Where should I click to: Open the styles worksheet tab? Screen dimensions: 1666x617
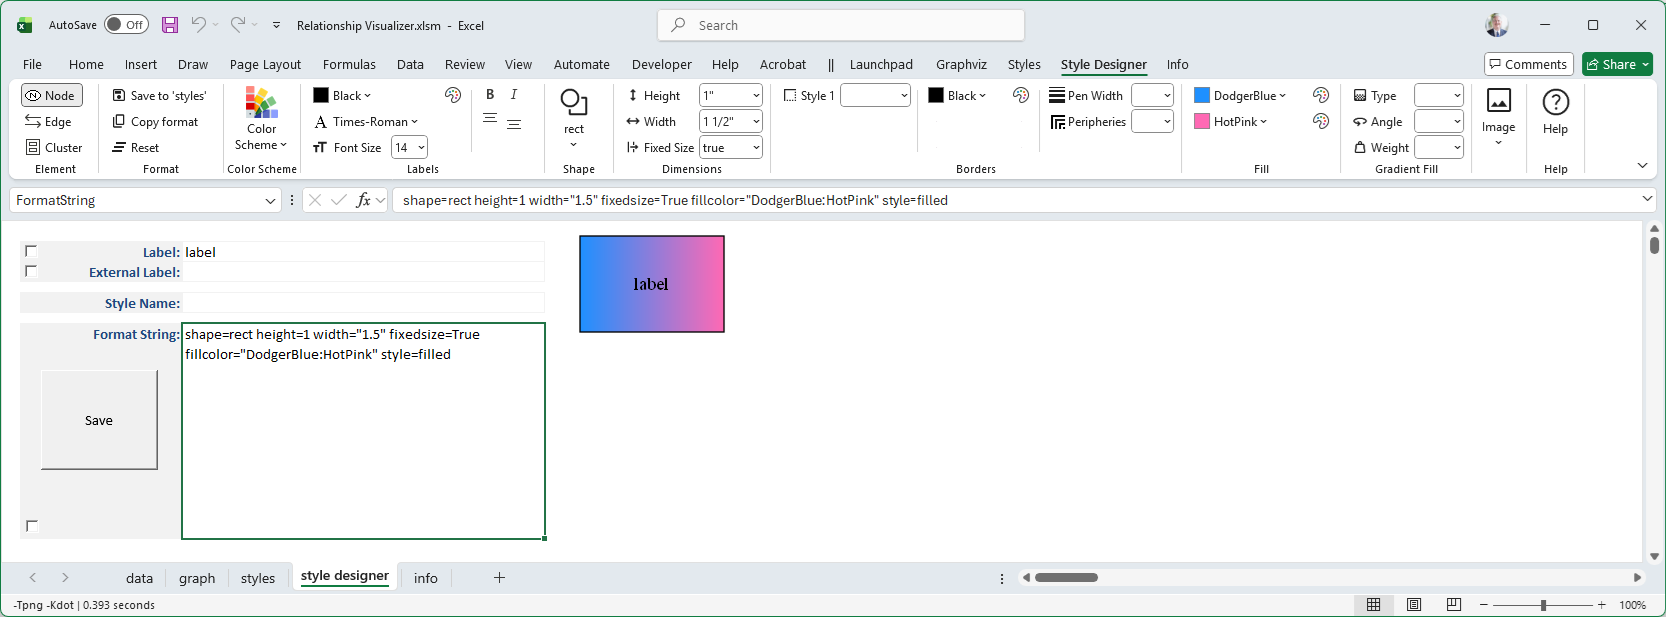(x=257, y=578)
